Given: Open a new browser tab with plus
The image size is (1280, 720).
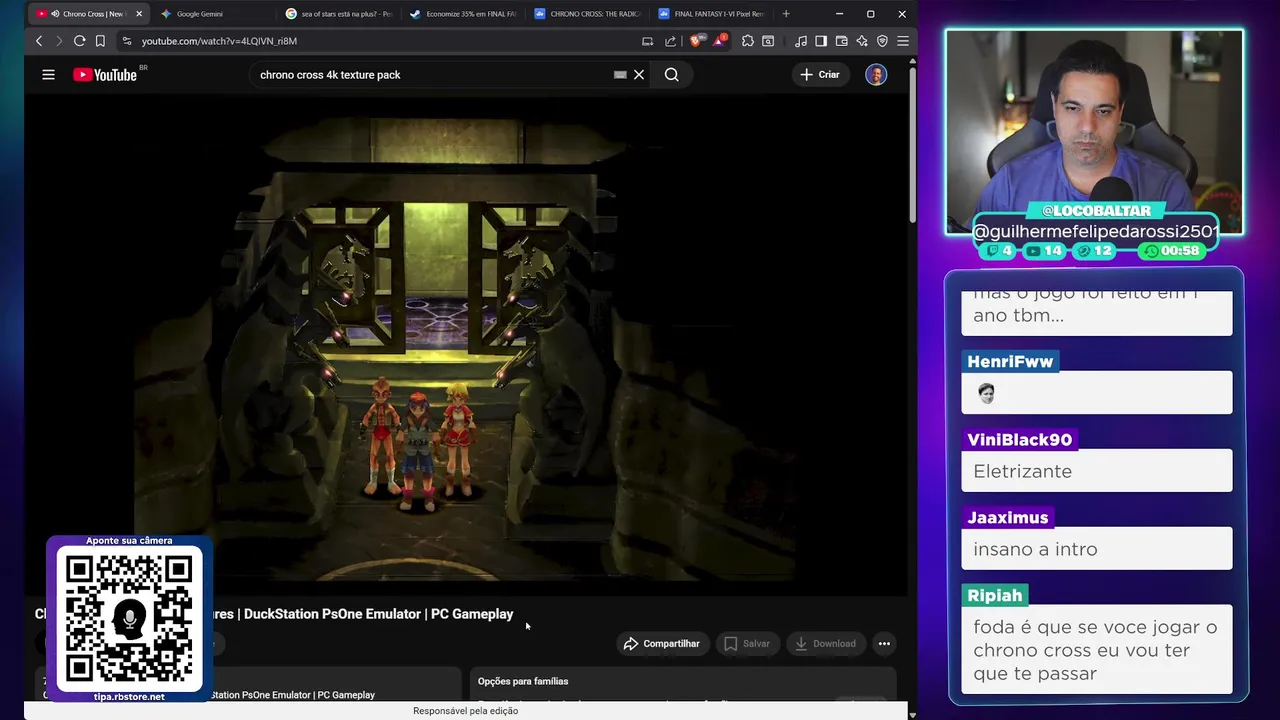Looking at the screenshot, I should pos(786,14).
